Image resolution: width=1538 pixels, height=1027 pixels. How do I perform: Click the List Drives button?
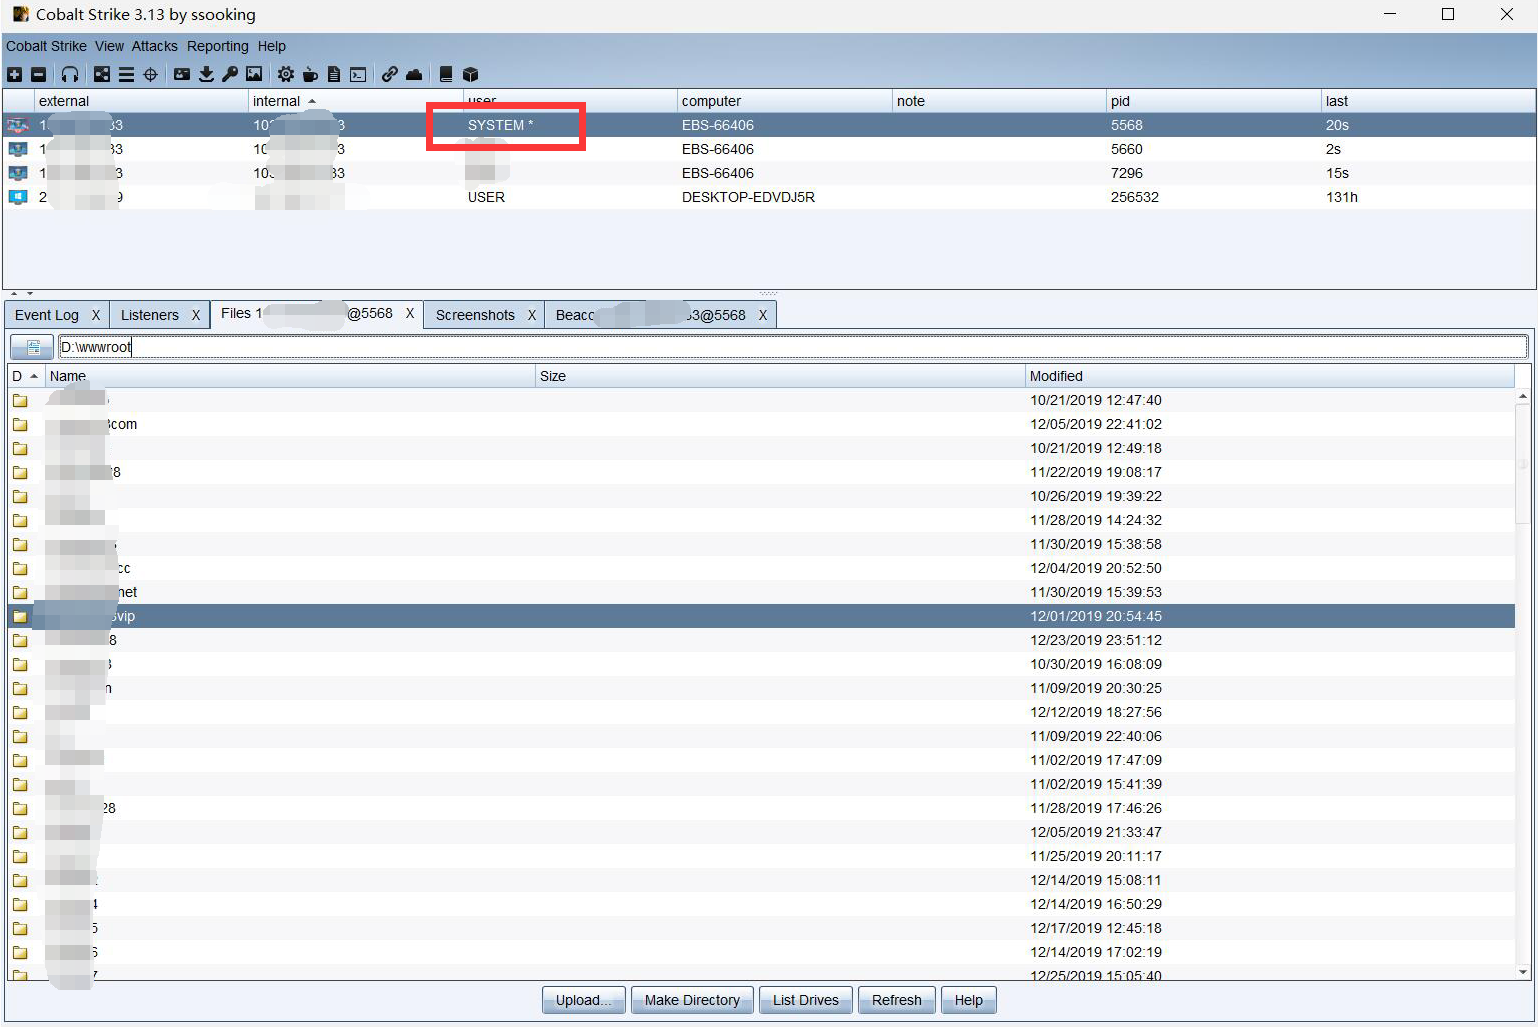(806, 1000)
